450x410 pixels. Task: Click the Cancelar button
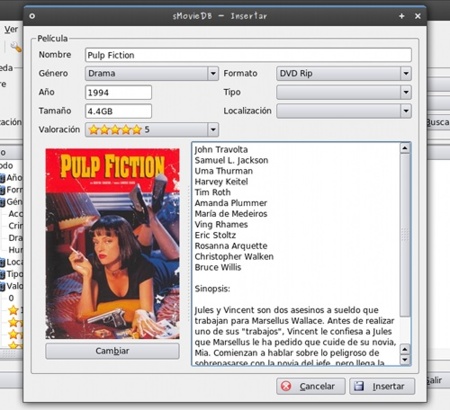point(310,386)
